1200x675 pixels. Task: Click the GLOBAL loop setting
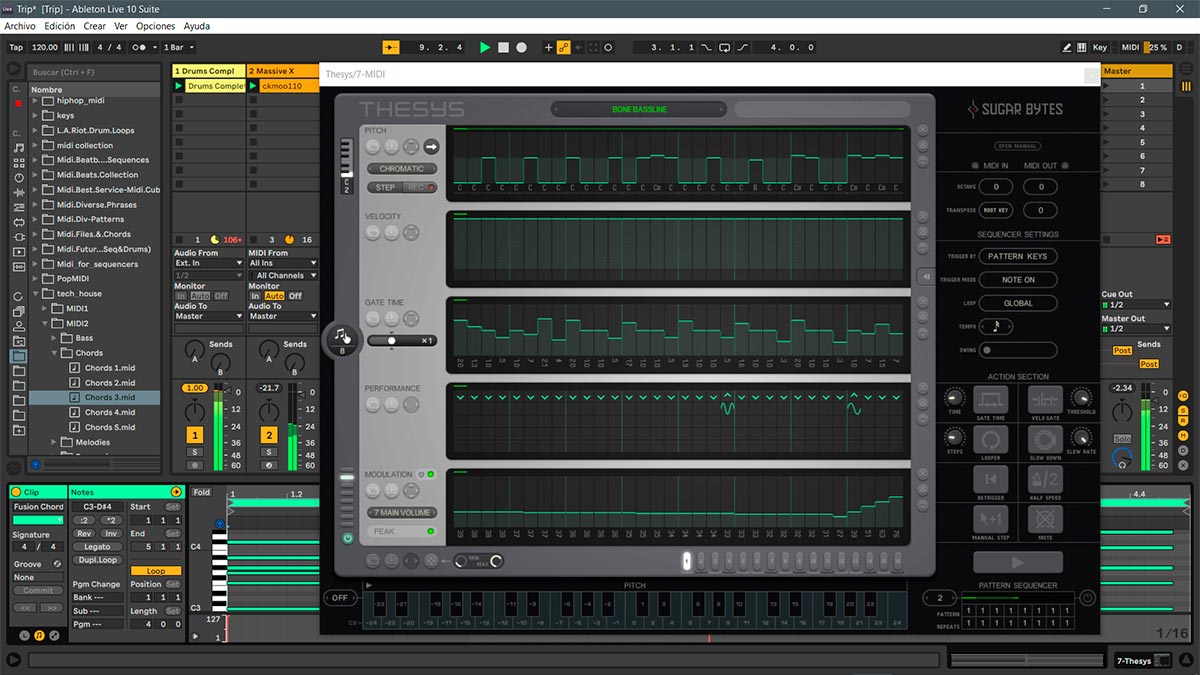[x=1018, y=303]
